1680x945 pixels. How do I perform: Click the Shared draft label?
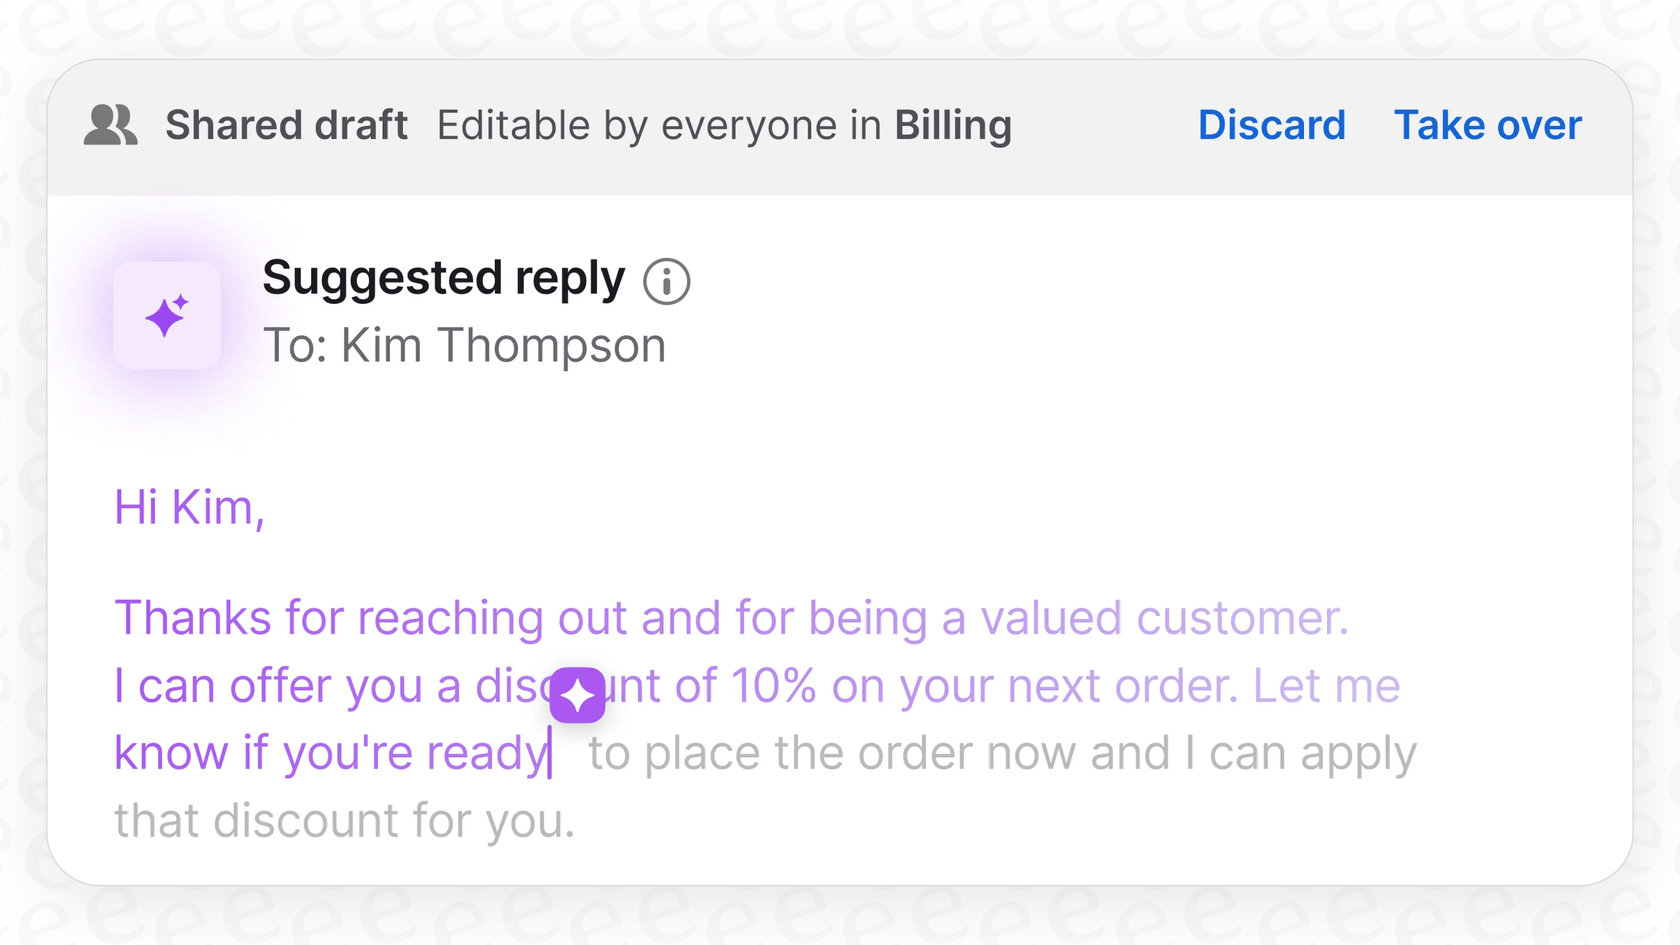pyautogui.click(x=286, y=125)
